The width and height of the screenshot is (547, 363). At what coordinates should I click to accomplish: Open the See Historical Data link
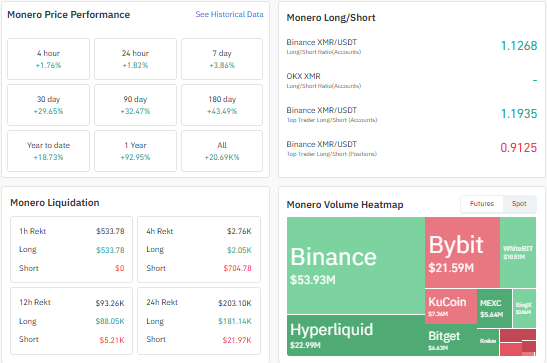(x=229, y=14)
